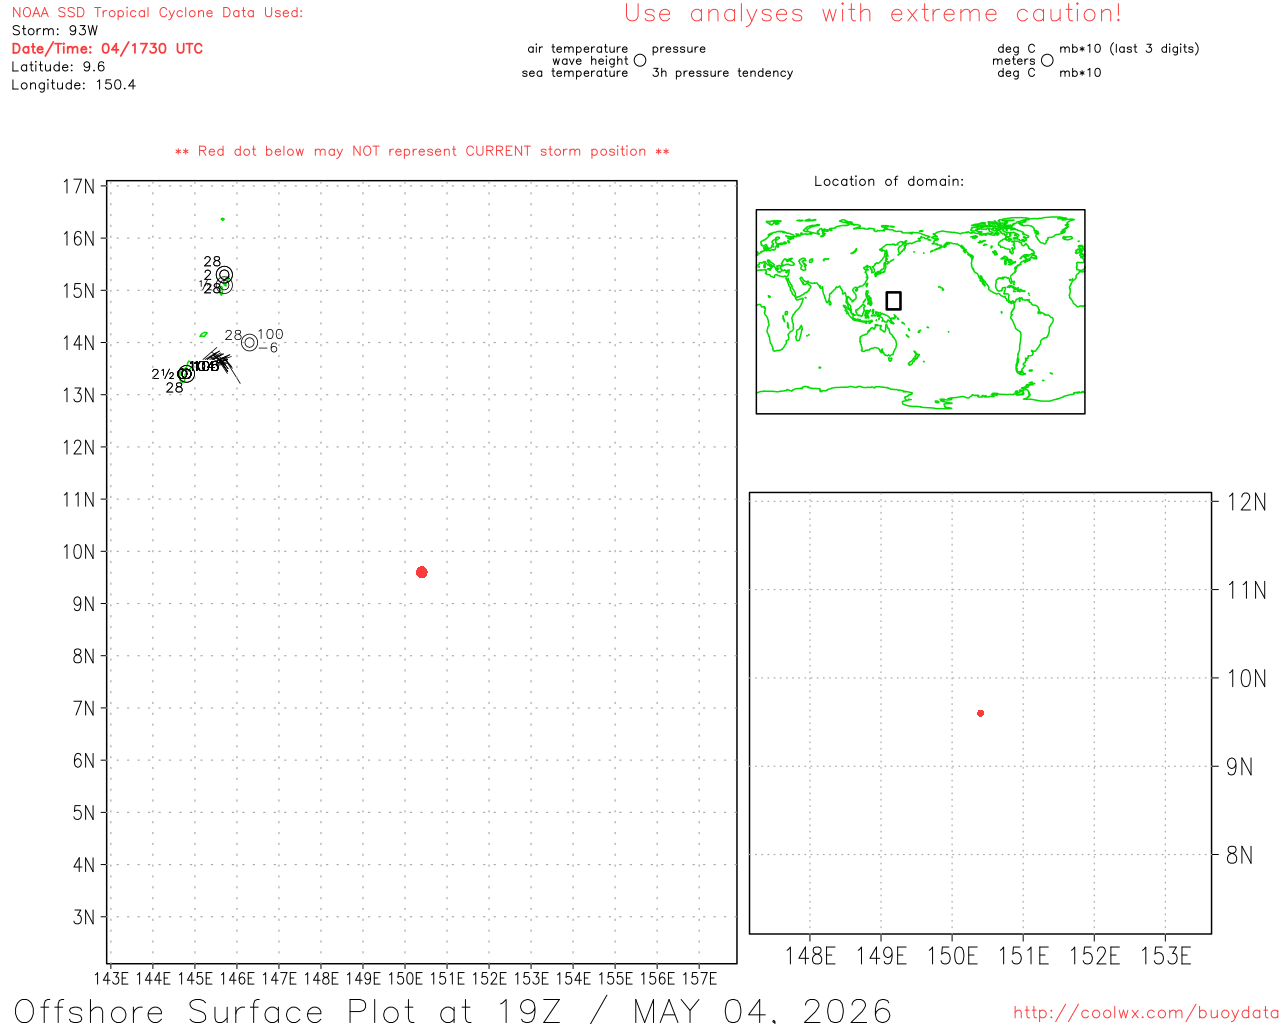Viewport: 1280px width, 1024px height.
Task: Click the world map thumbnail
Action: click(920, 311)
